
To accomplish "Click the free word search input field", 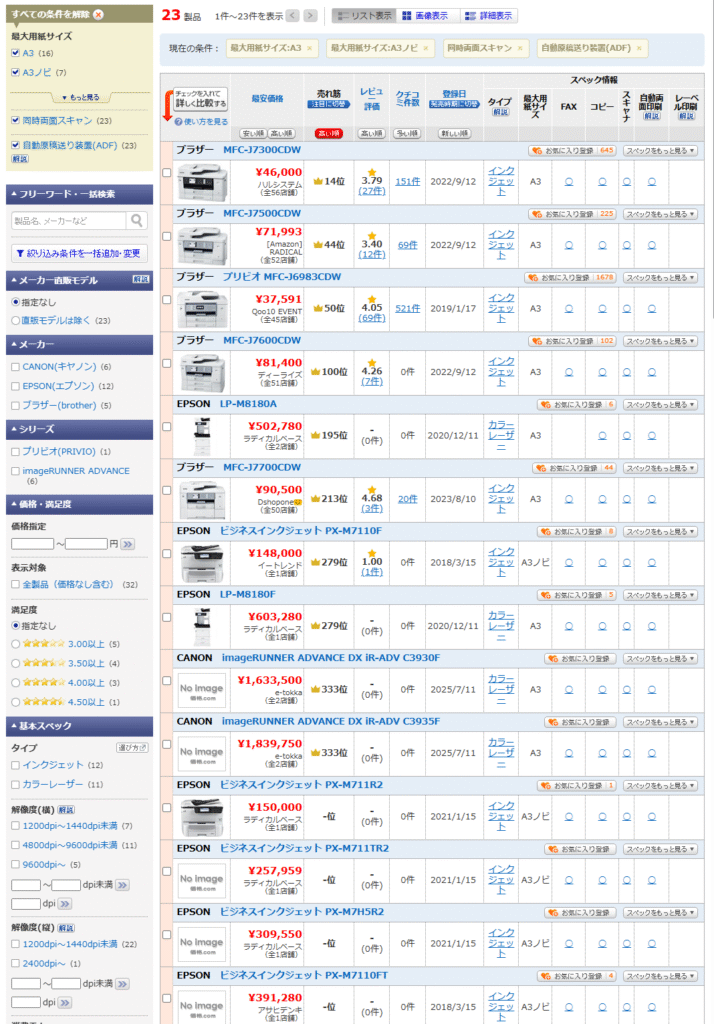I will point(69,221).
